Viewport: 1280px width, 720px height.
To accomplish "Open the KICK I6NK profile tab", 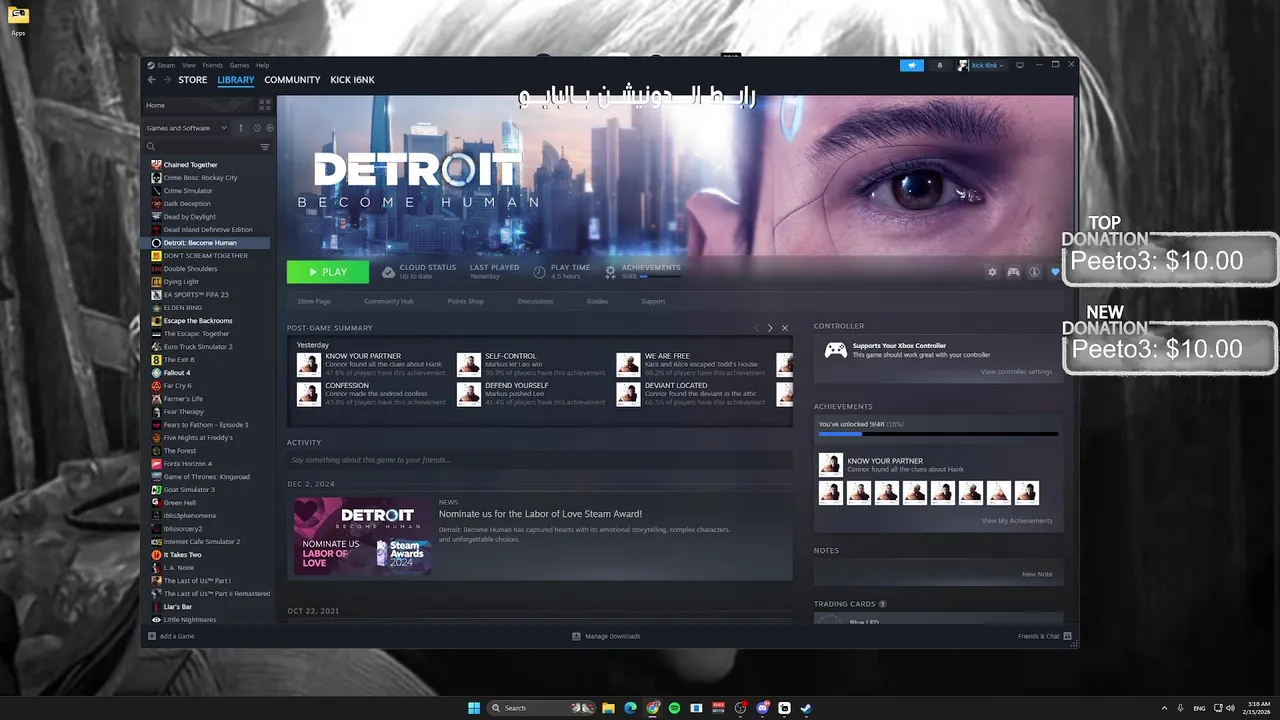I will coord(352,80).
